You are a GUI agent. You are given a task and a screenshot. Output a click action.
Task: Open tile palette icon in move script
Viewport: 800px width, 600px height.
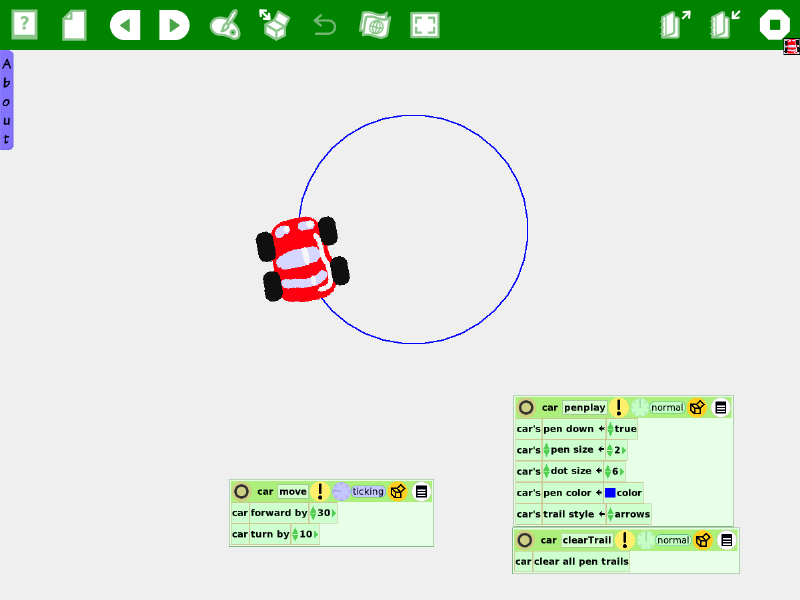tap(397, 491)
